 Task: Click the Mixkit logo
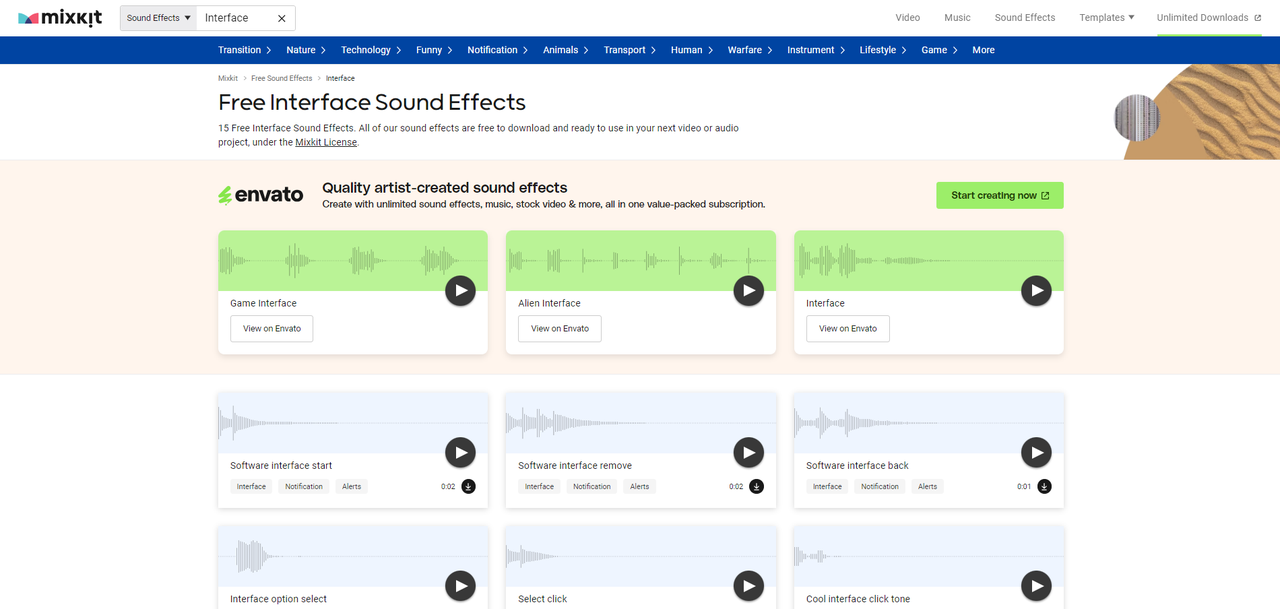coord(60,18)
